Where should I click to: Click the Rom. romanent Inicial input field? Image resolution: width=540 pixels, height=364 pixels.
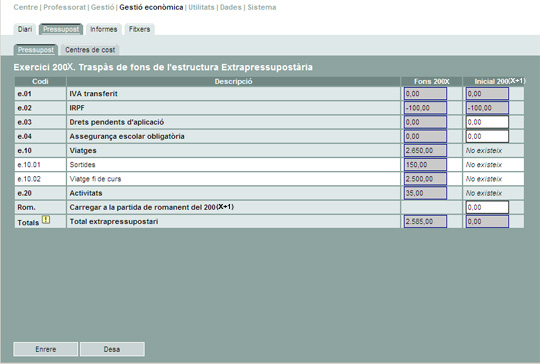[487, 207]
